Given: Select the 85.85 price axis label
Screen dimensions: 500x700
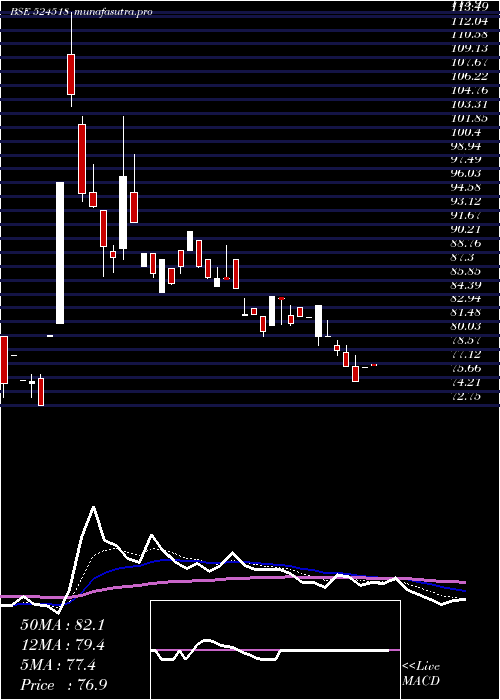Looking at the screenshot, I should pyautogui.click(x=467, y=271).
